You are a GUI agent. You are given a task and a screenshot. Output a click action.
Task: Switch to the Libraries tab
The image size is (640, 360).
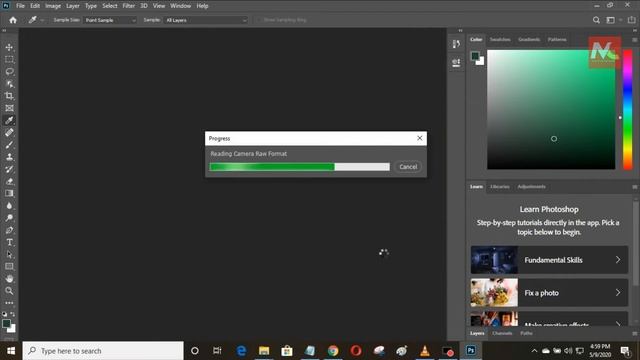pyautogui.click(x=500, y=187)
